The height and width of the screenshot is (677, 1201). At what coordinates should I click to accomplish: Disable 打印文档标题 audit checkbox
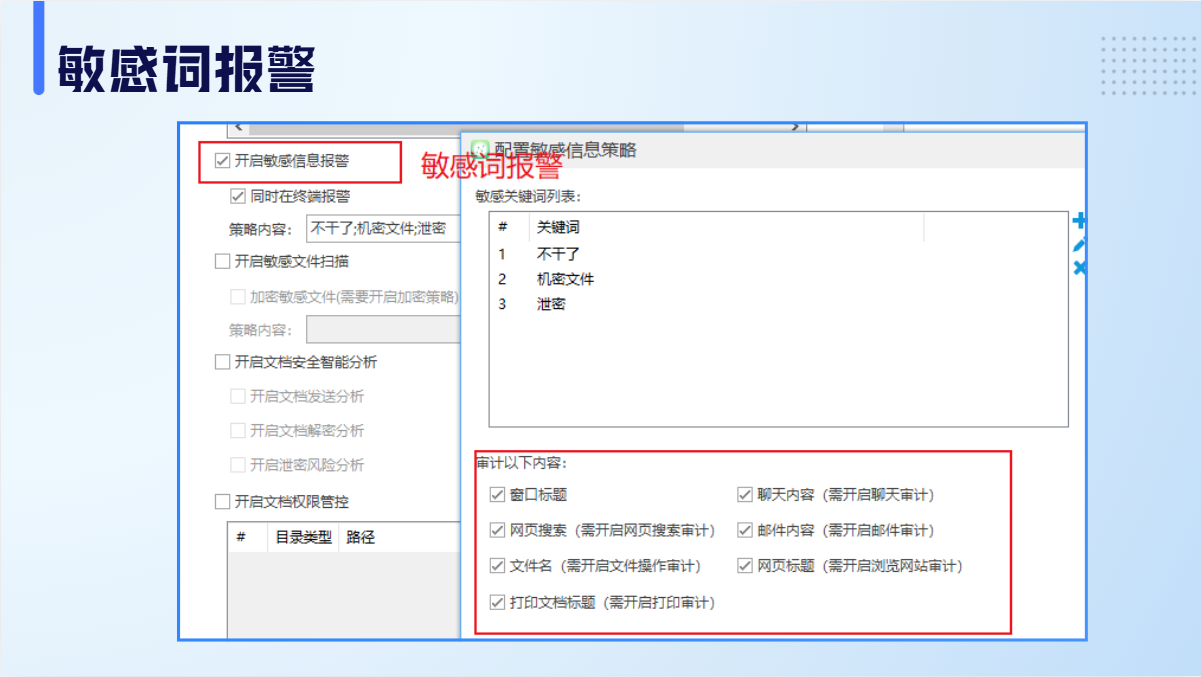pyautogui.click(x=497, y=602)
